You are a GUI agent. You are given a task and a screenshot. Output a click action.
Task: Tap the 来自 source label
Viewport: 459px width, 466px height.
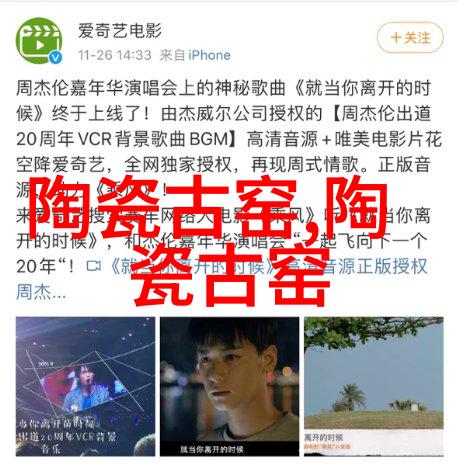point(172,55)
